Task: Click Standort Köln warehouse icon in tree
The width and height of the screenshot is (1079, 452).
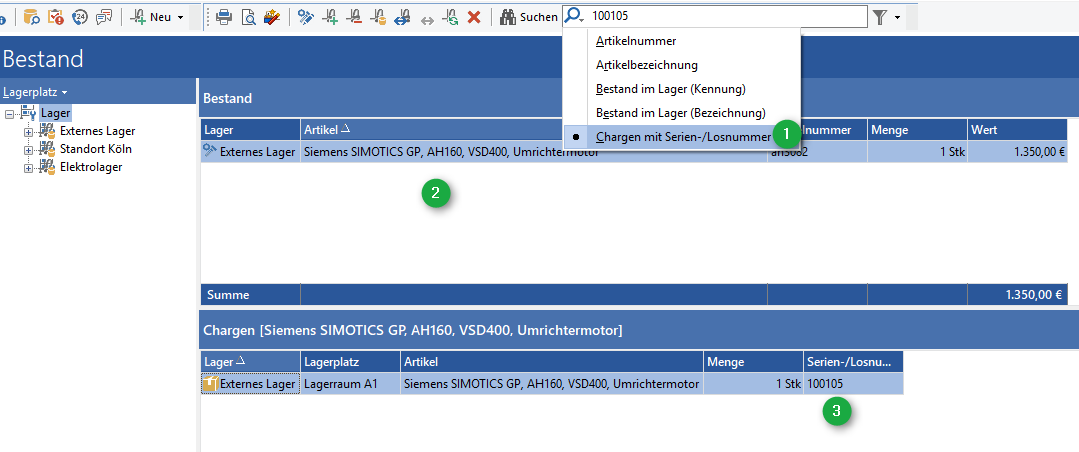Action: (x=47, y=149)
